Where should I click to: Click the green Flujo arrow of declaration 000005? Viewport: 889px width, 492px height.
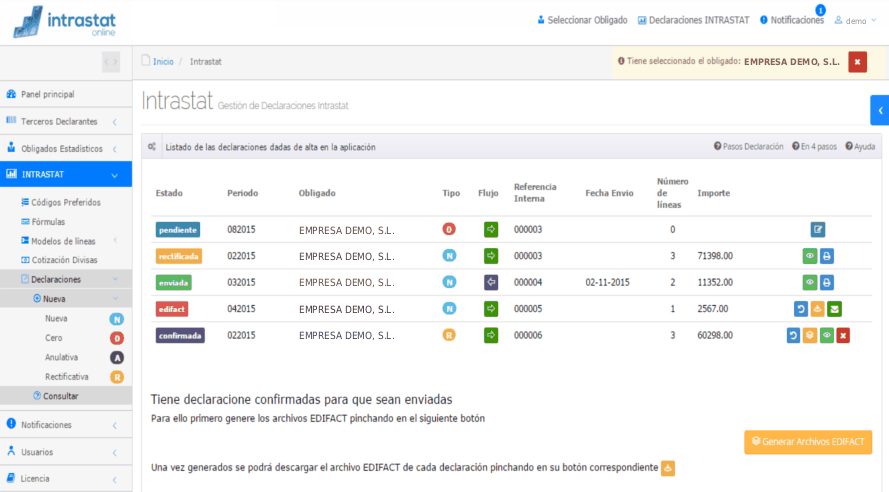pyautogui.click(x=491, y=309)
